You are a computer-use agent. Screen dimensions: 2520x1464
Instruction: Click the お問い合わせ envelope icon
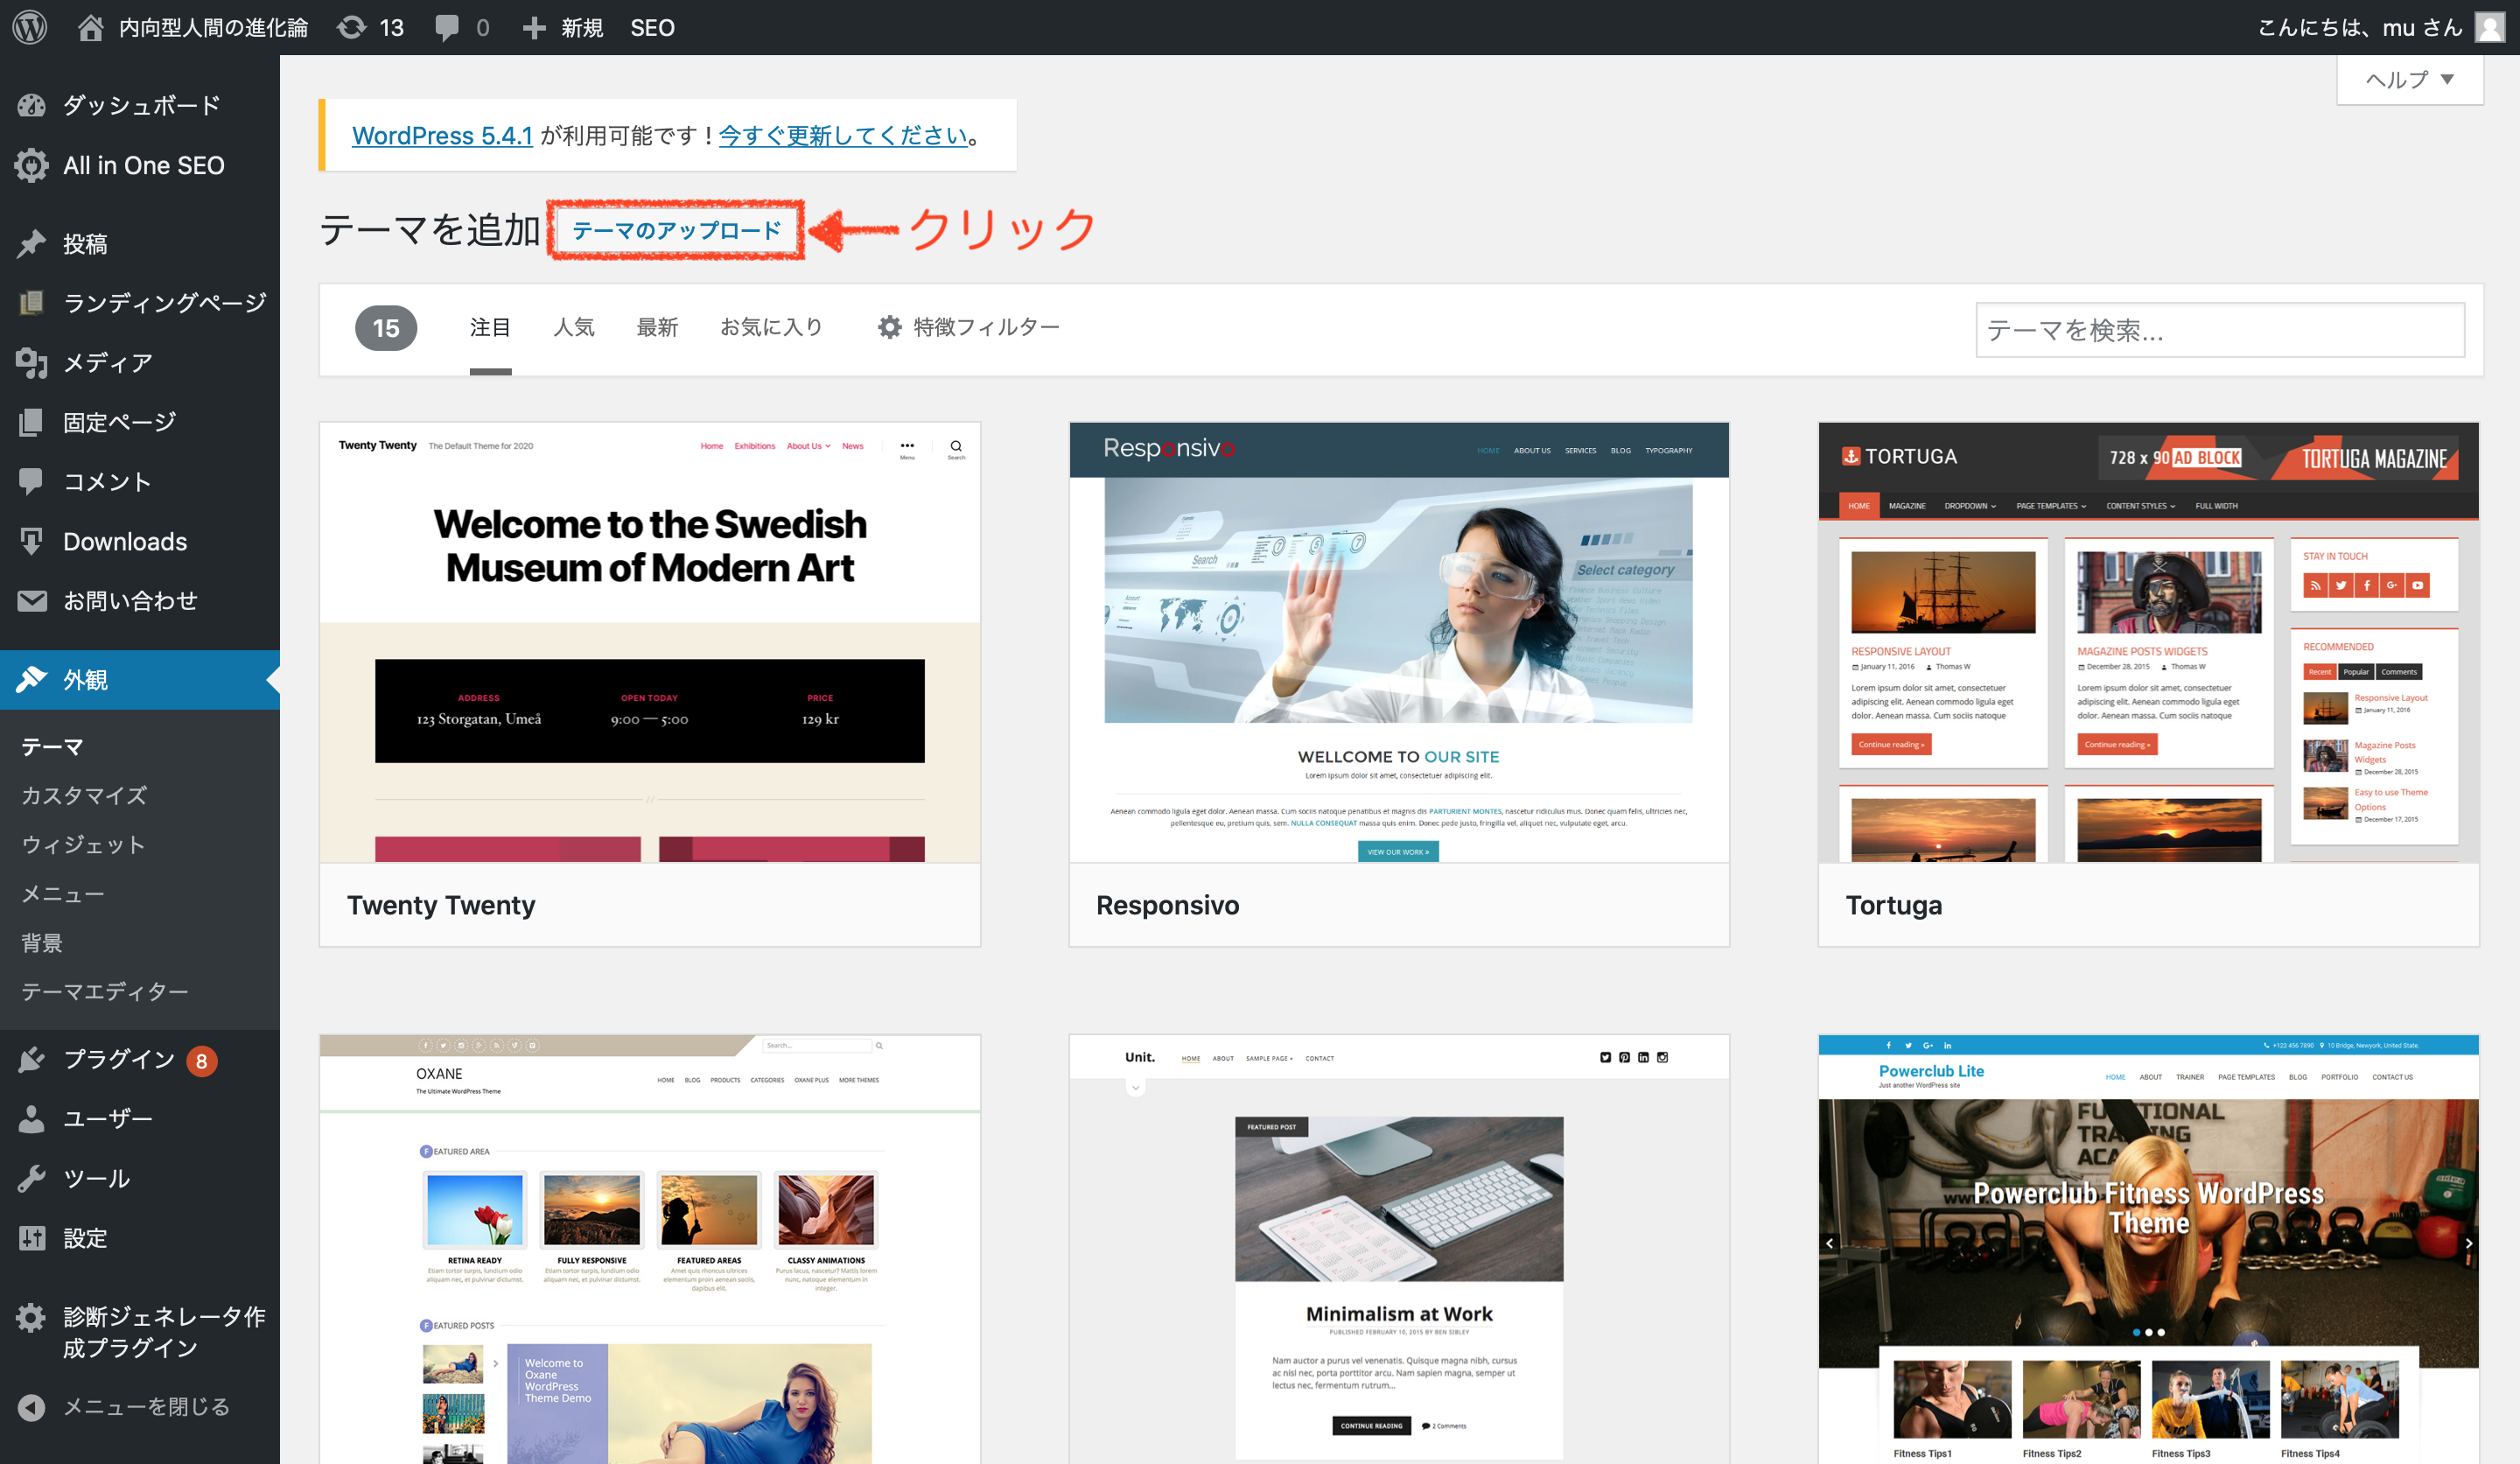pos(32,600)
